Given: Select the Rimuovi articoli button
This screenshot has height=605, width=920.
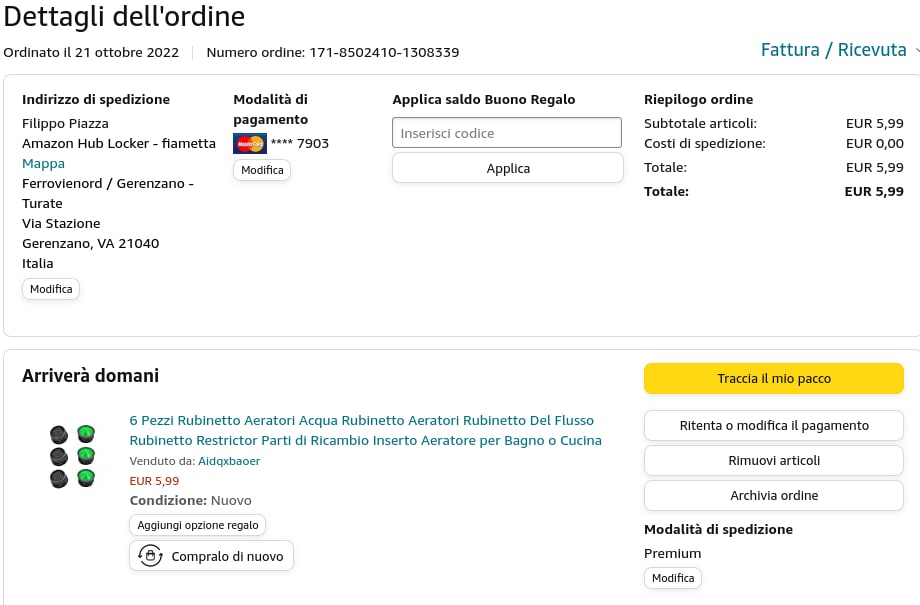Looking at the screenshot, I should (x=773, y=460).
